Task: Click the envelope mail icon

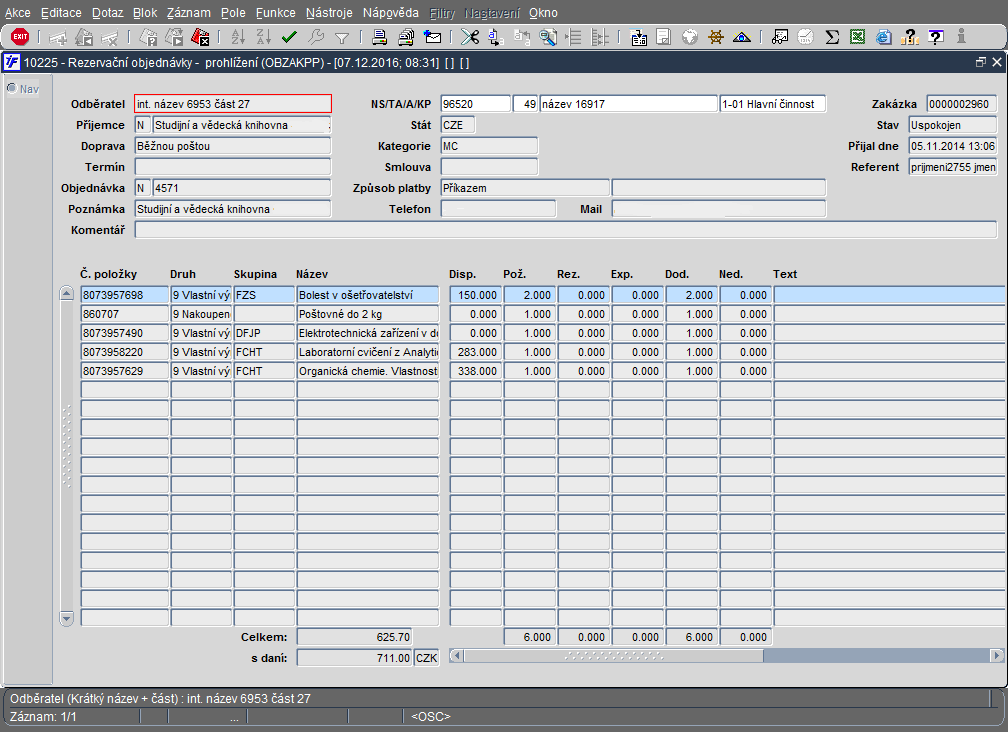Action: click(x=432, y=37)
